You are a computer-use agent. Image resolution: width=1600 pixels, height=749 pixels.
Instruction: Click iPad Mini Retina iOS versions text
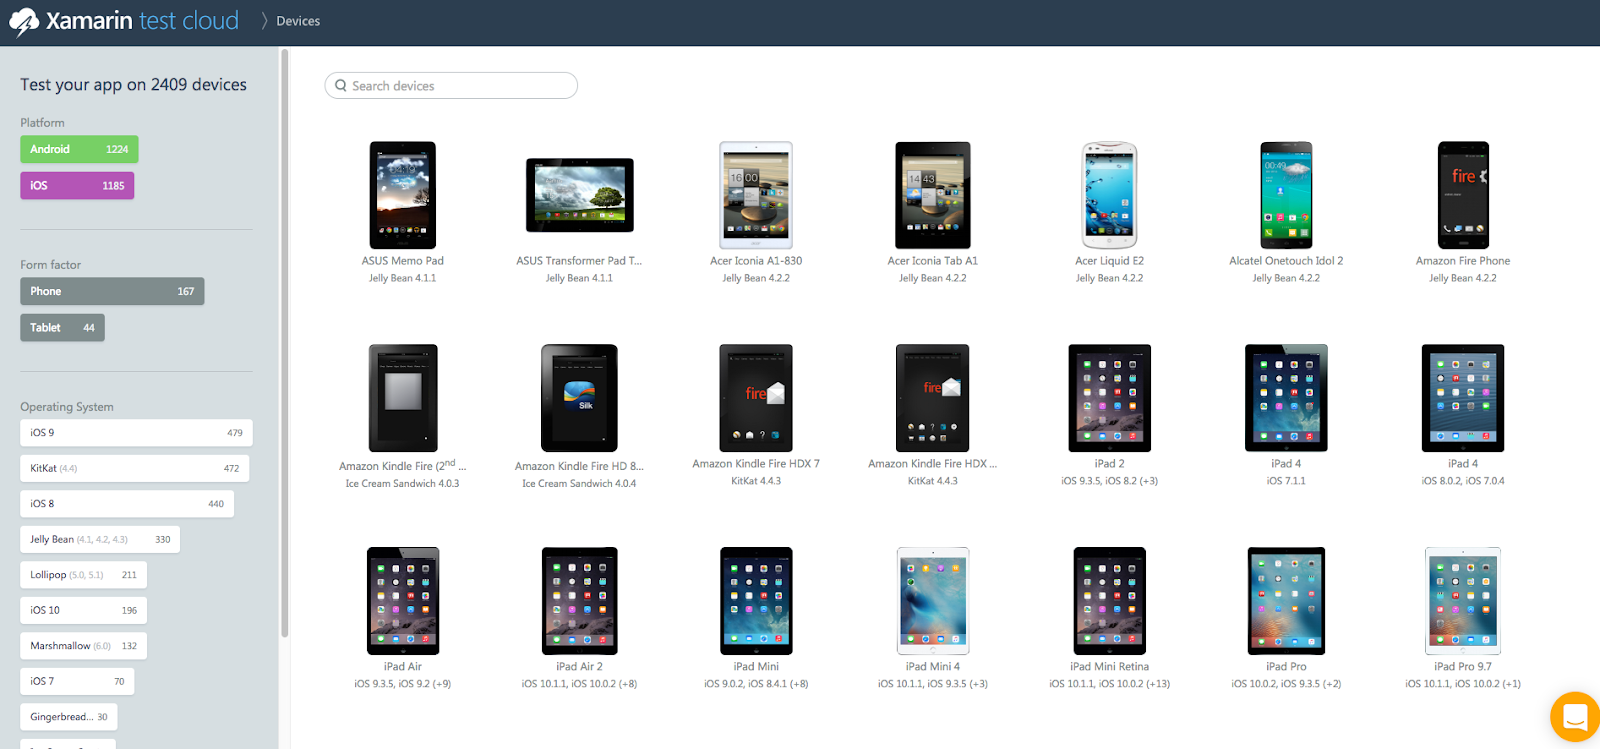pyautogui.click(x=1110, y=684)
